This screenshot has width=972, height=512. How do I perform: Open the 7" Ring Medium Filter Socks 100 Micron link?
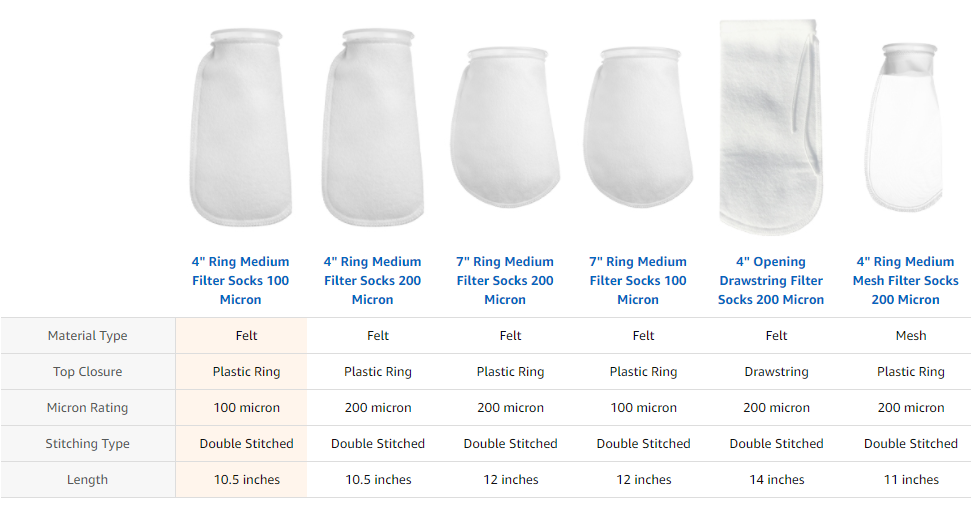coord(638,280)
